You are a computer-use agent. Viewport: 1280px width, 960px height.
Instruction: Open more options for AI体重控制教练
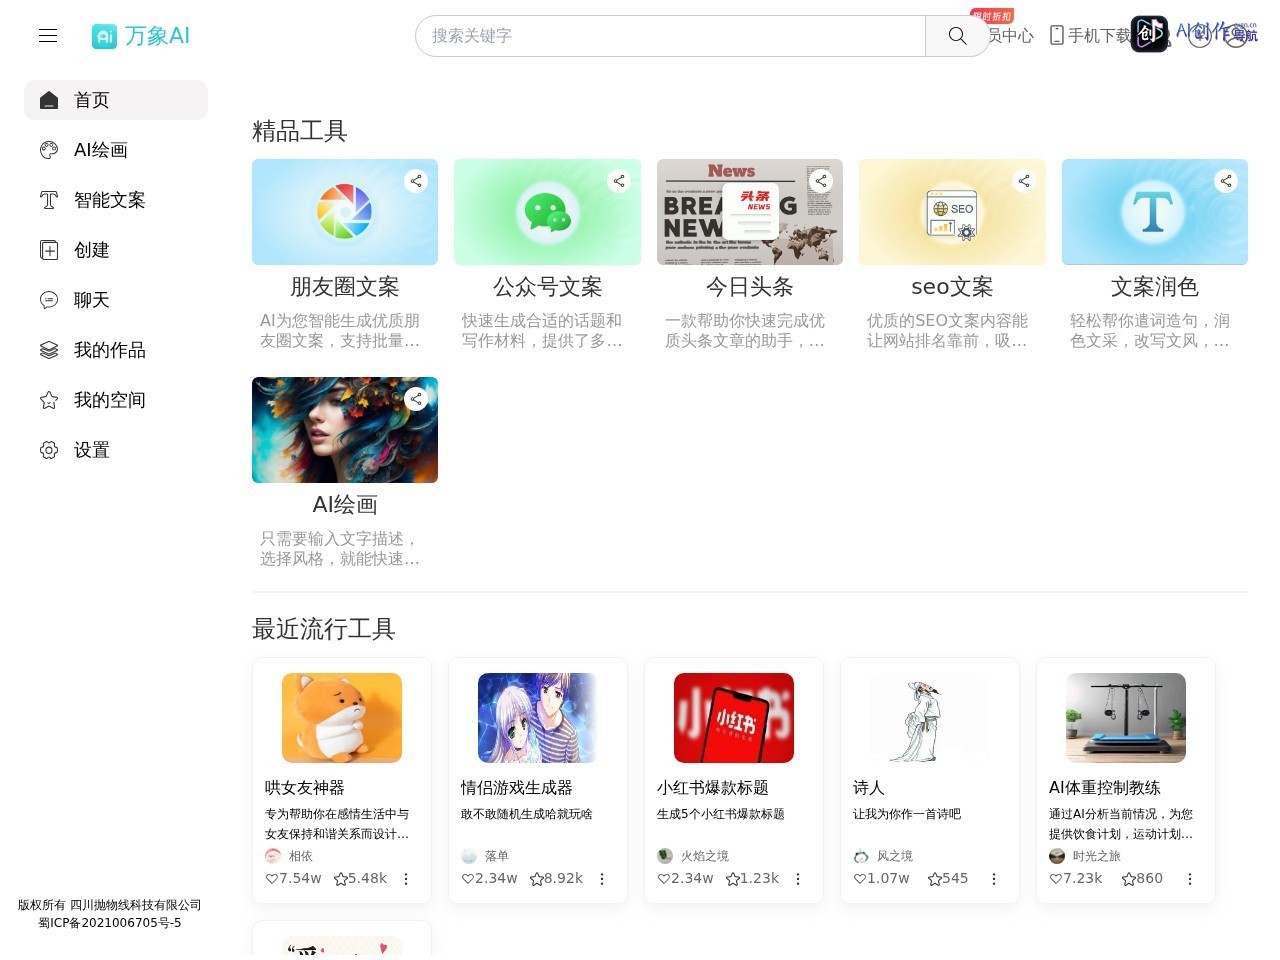(x=1190, y=879)
